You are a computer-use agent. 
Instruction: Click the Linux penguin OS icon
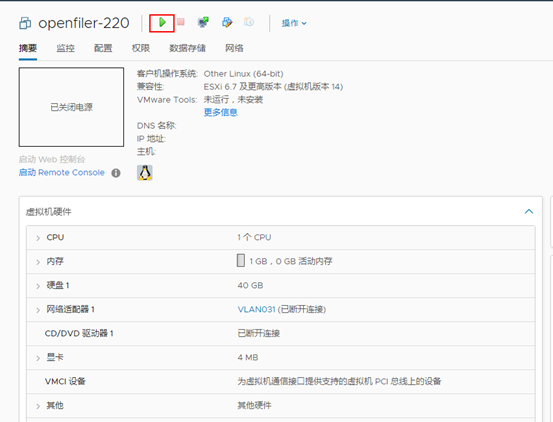145,173
